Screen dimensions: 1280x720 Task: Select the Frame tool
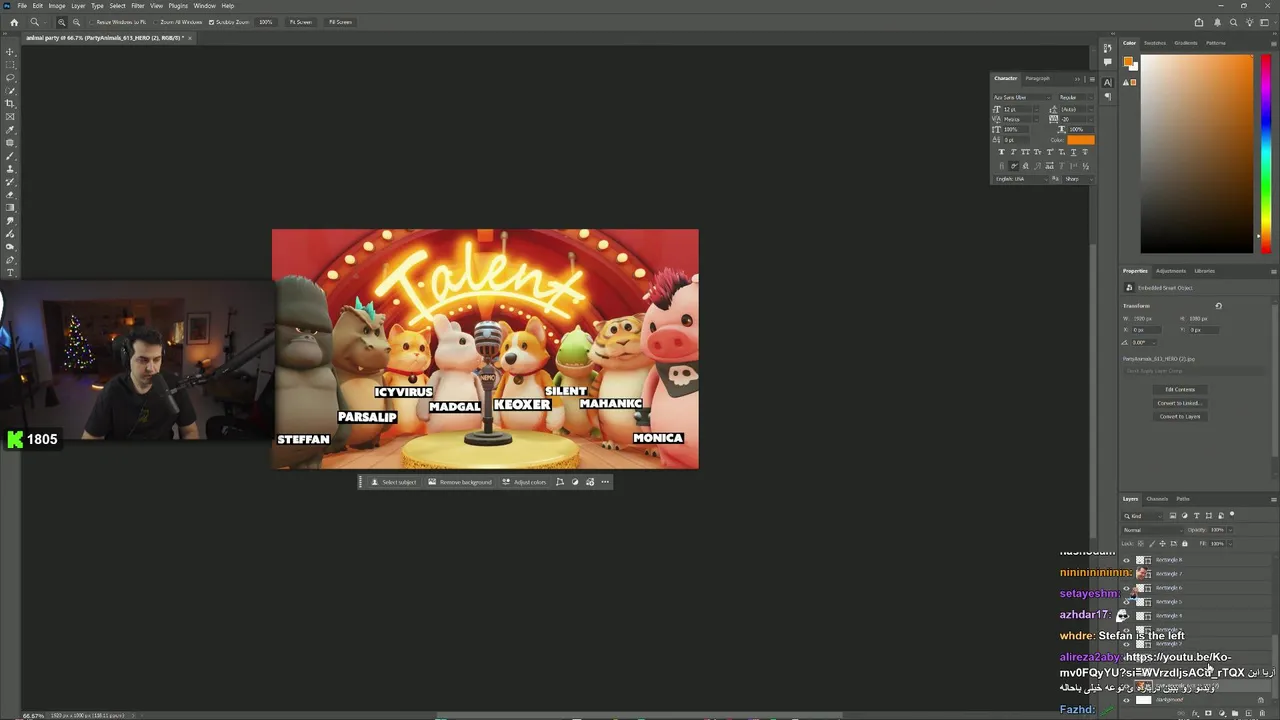click(x=11, y=117)
